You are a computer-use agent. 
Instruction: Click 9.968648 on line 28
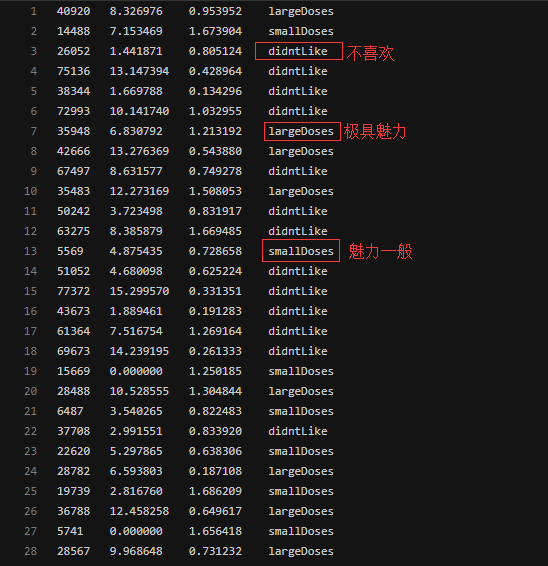pyautogui.click(x=136, y=551)
